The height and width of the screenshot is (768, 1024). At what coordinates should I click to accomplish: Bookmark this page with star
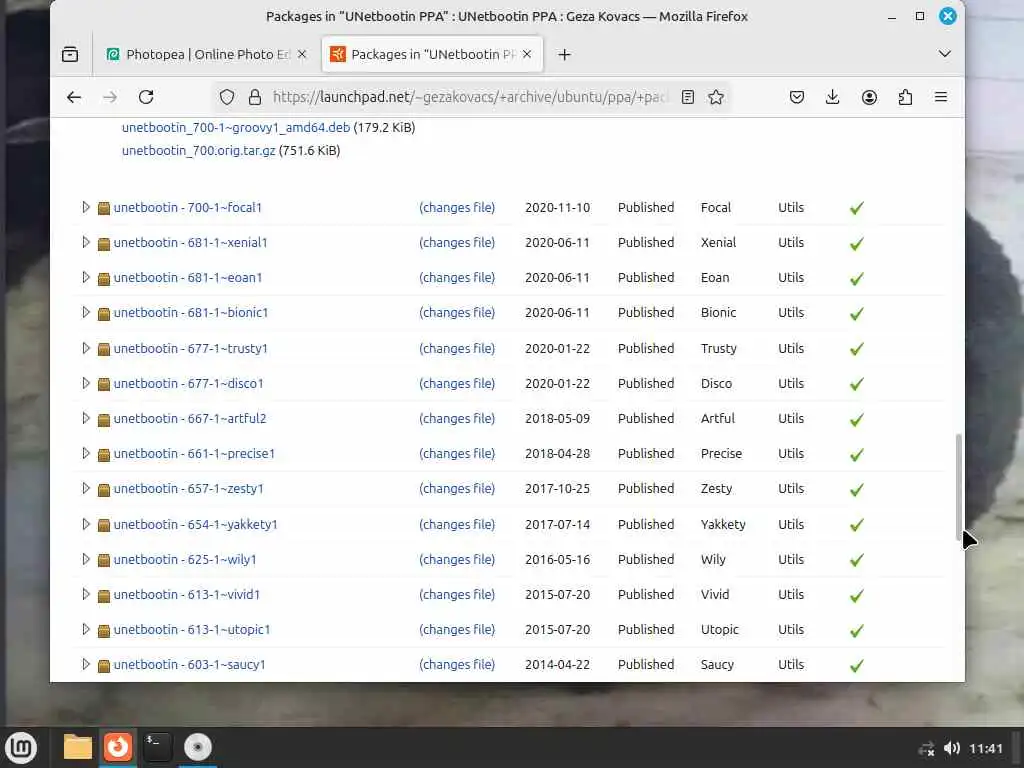pyautogui.click(x=716, y=97)
